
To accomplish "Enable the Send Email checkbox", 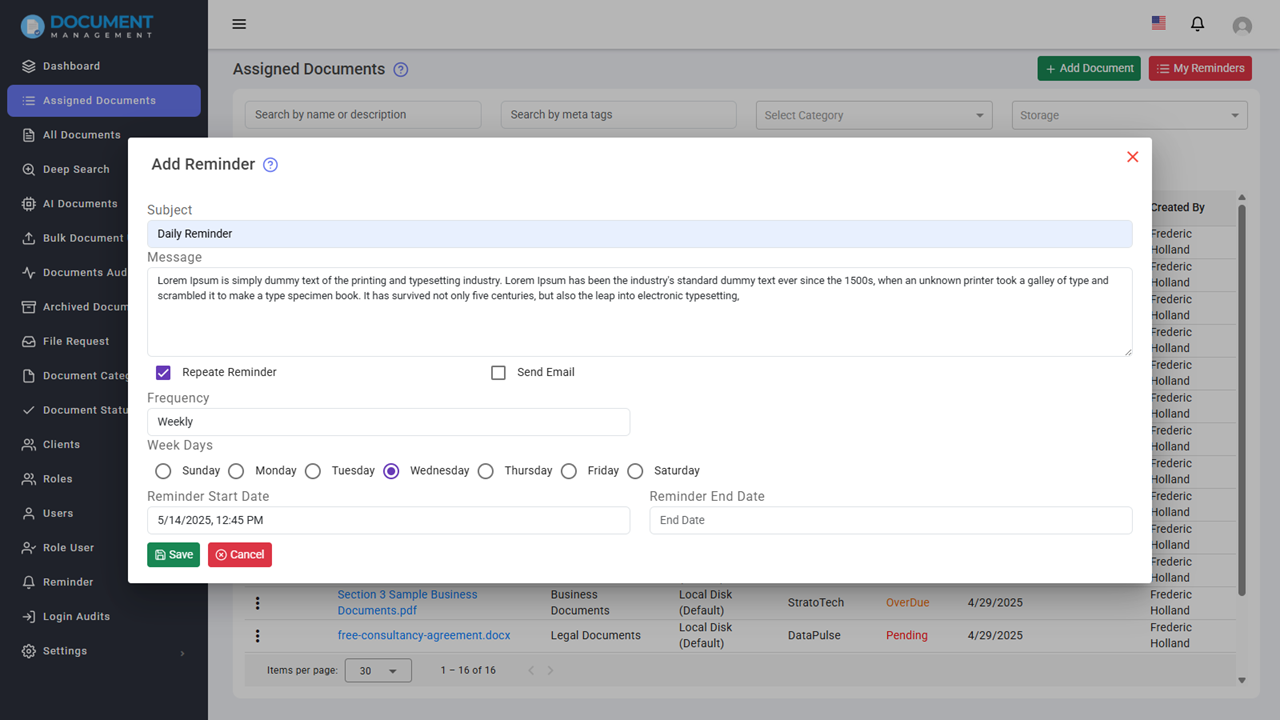I will [498, 372].
